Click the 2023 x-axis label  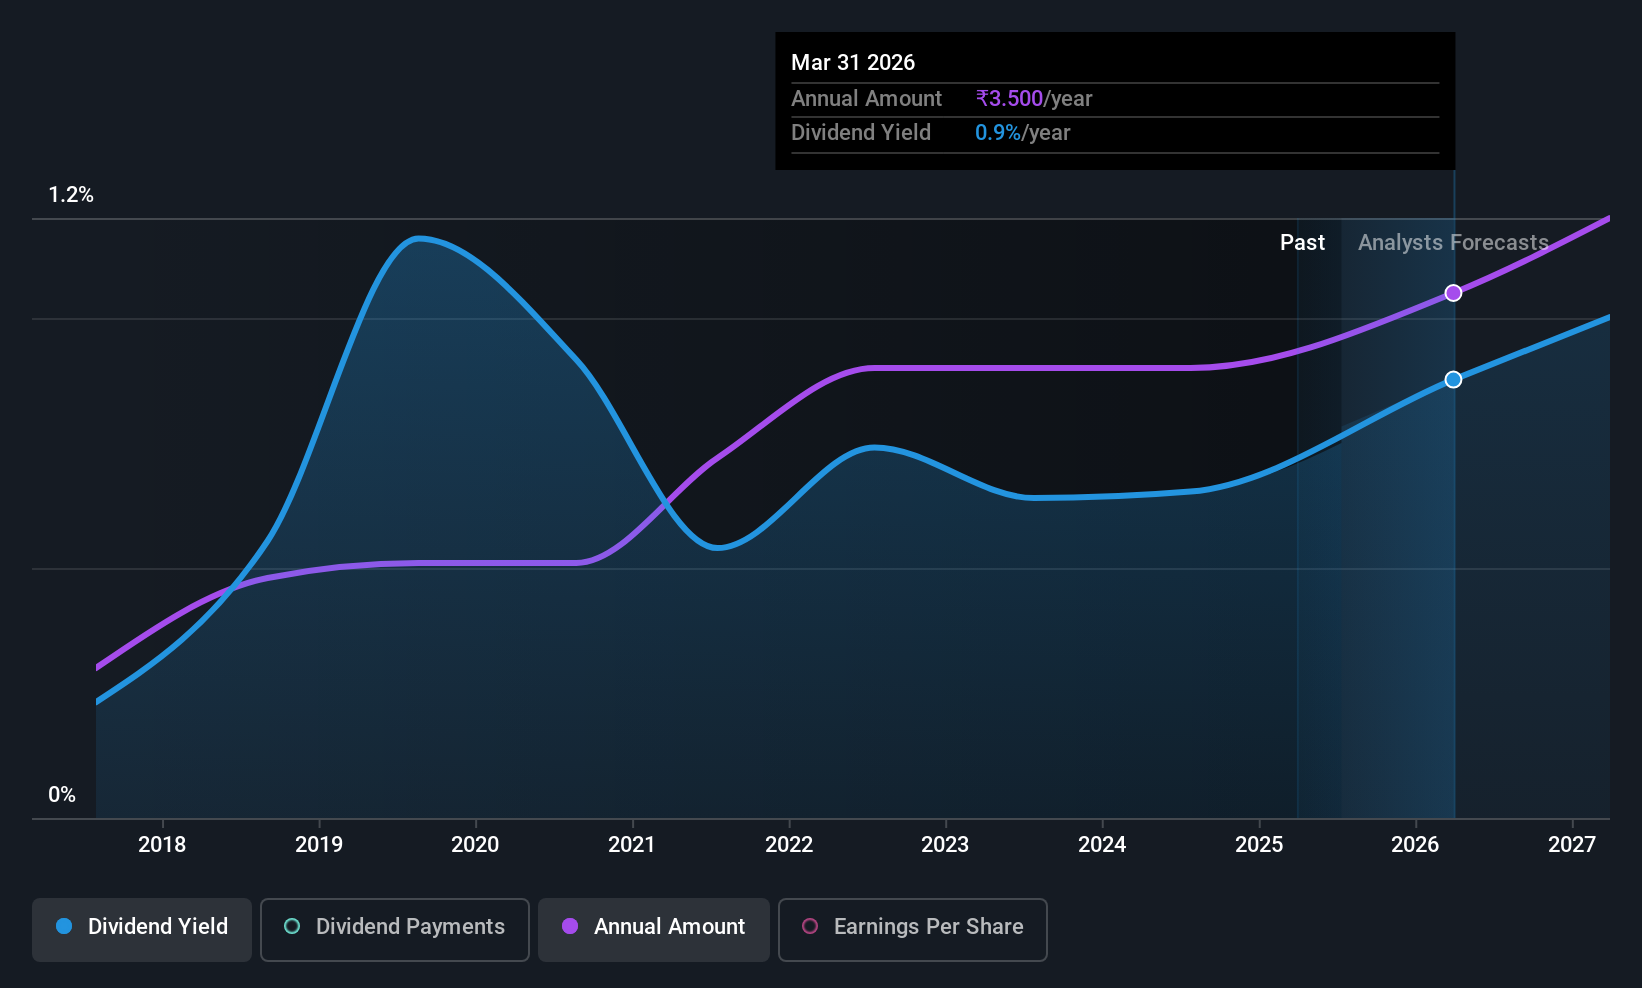pos(945,845)
